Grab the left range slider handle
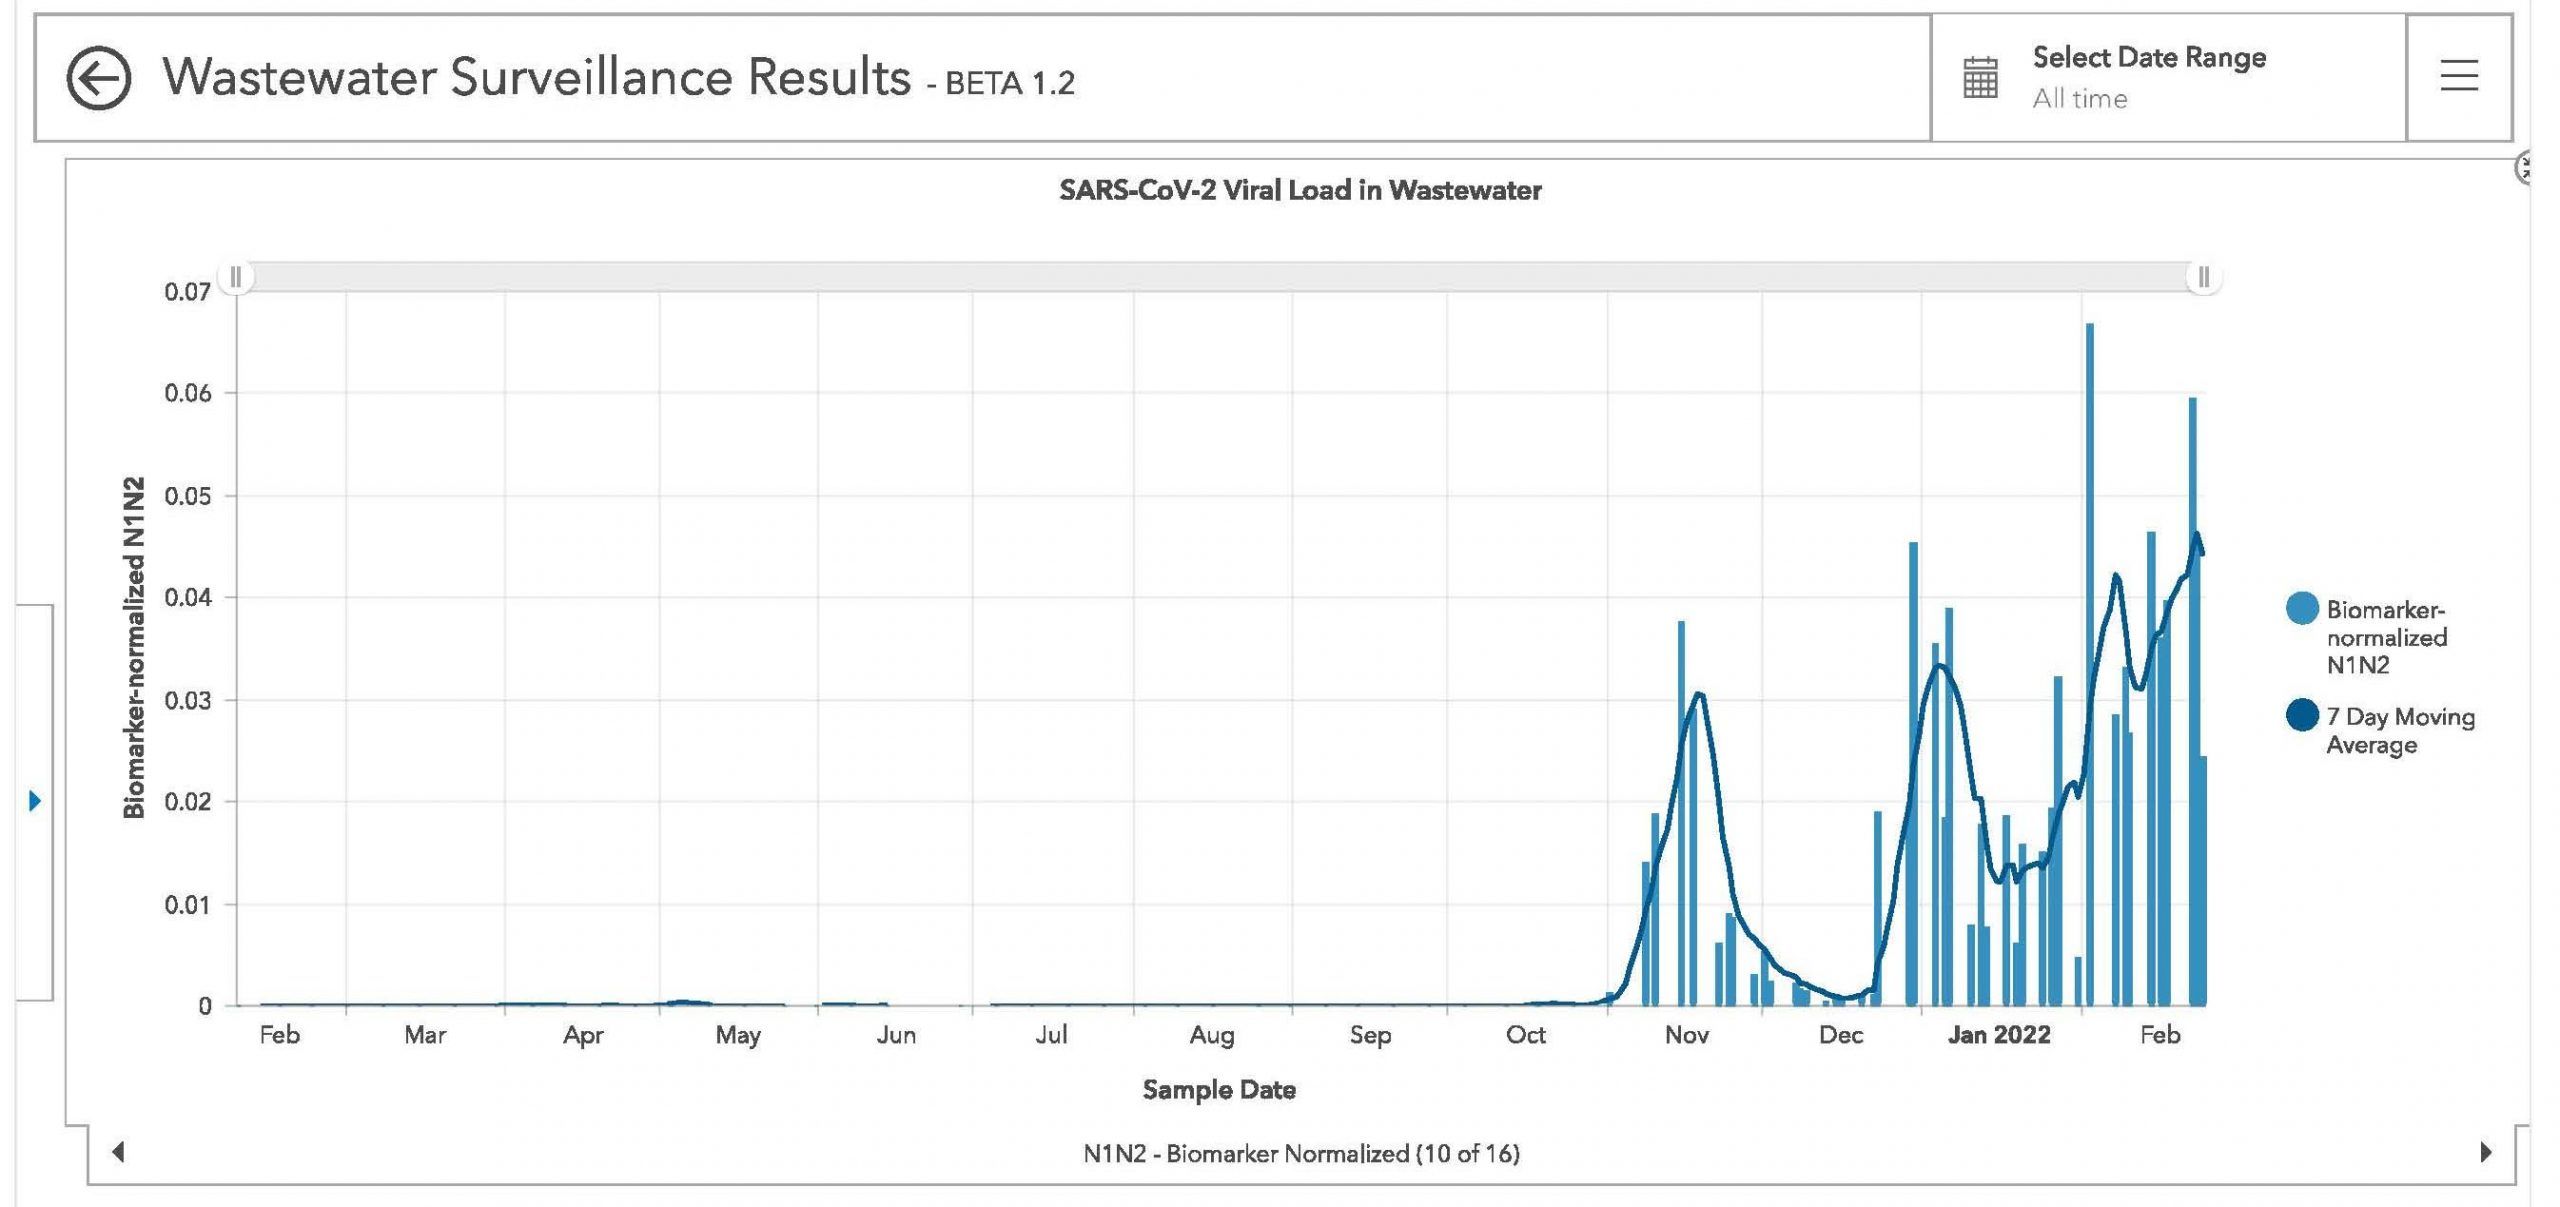Image resolution: width=2560 pixels, height=1207 pixels. (x=236, y=276)
